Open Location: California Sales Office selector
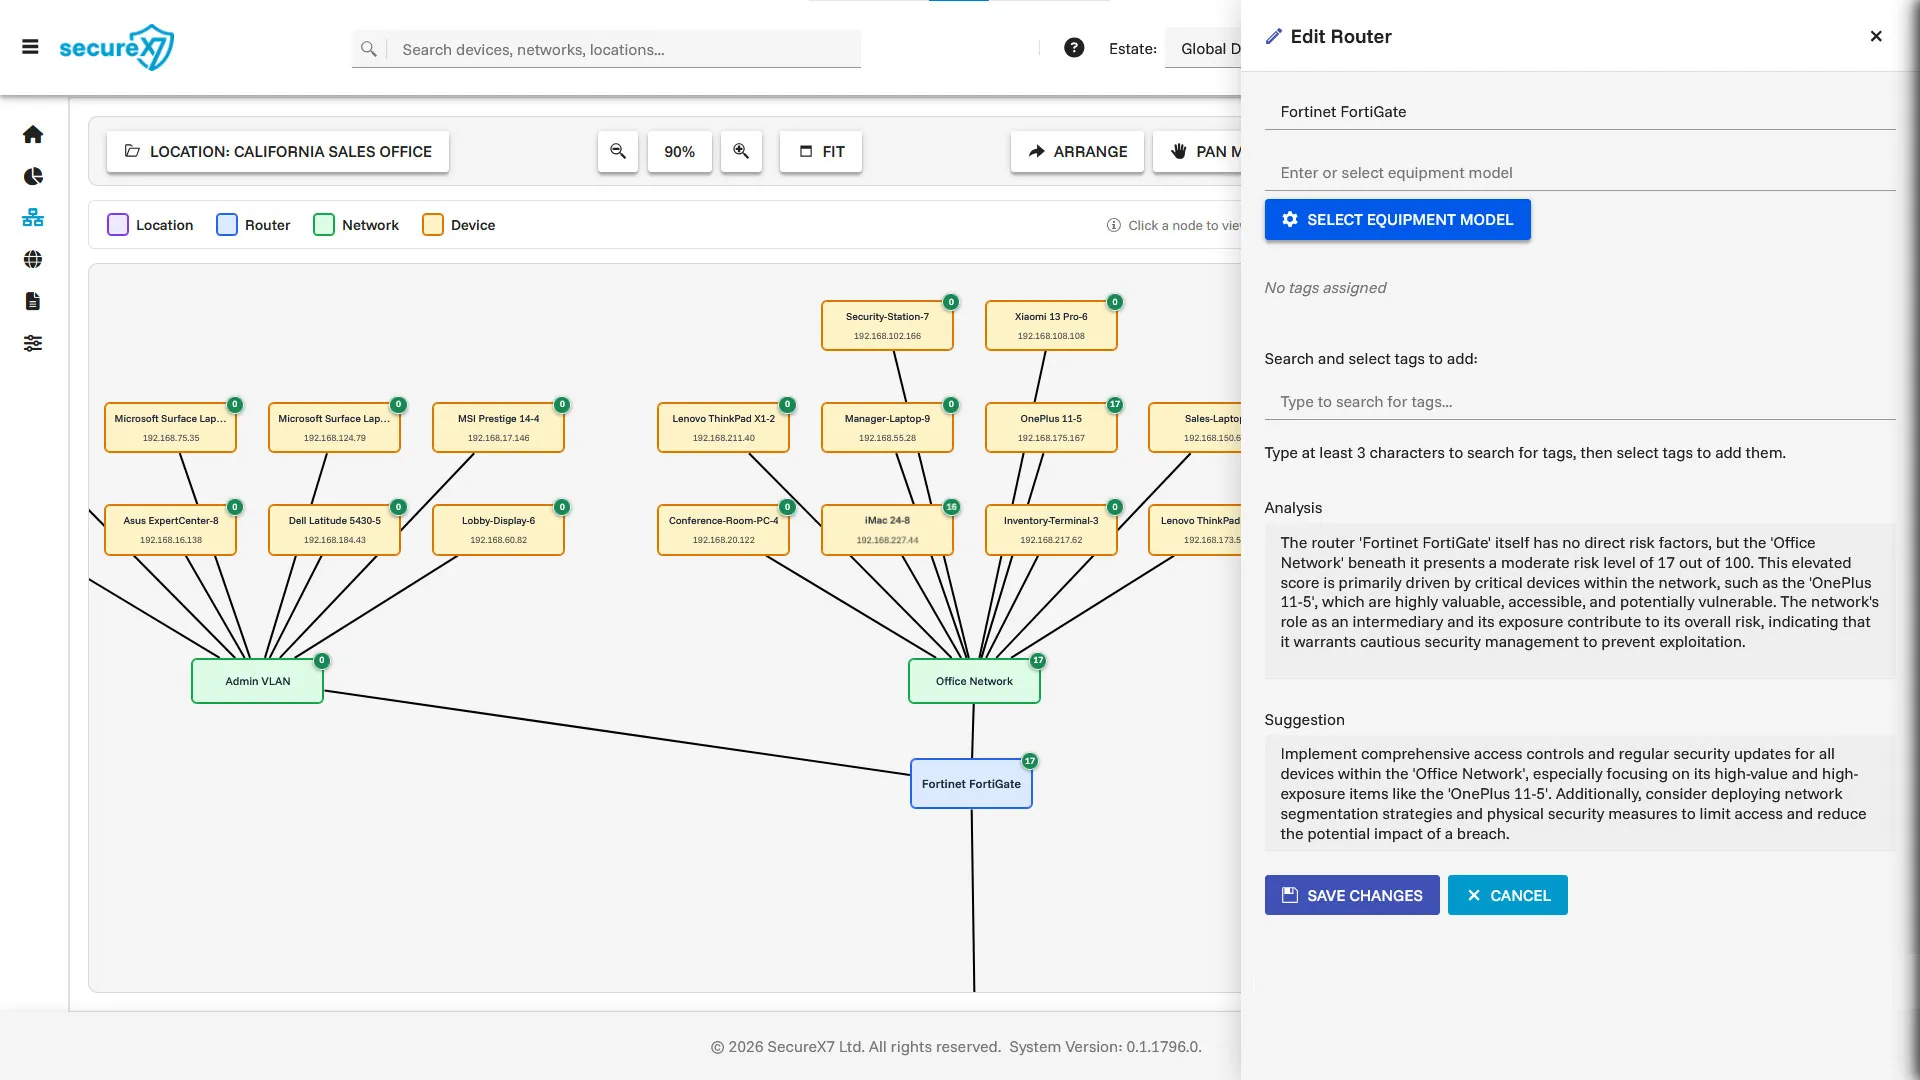This screenshot has width=1920, height=1080. coord(278,151)
